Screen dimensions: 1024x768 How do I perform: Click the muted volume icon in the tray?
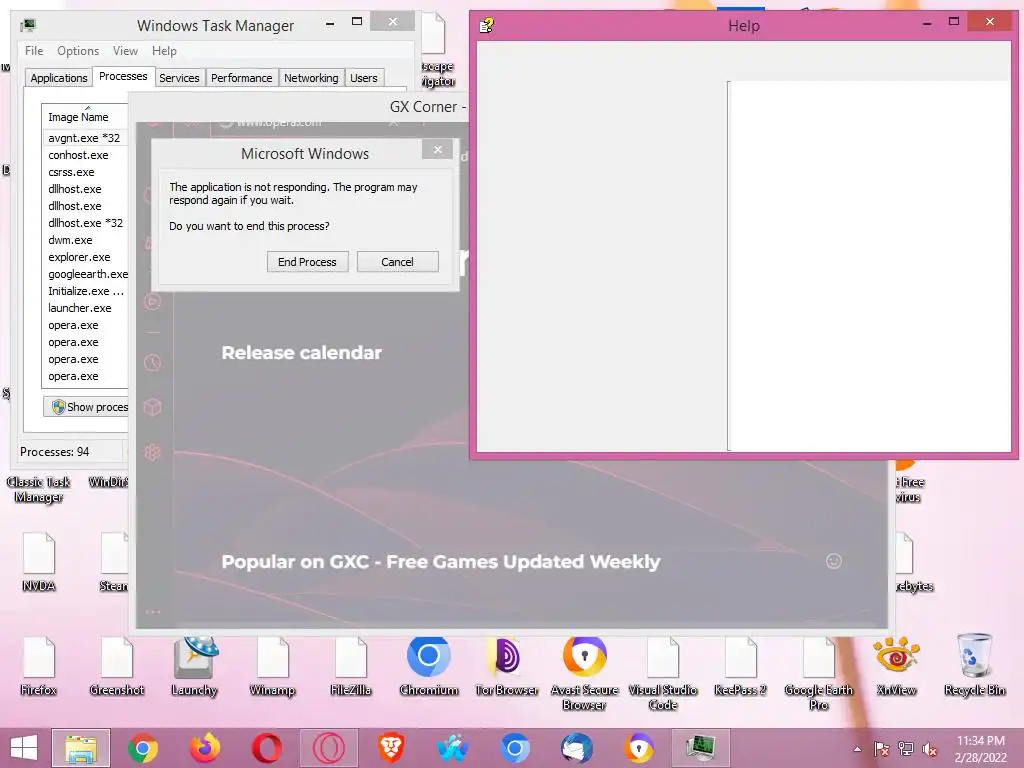click(930, 749)
